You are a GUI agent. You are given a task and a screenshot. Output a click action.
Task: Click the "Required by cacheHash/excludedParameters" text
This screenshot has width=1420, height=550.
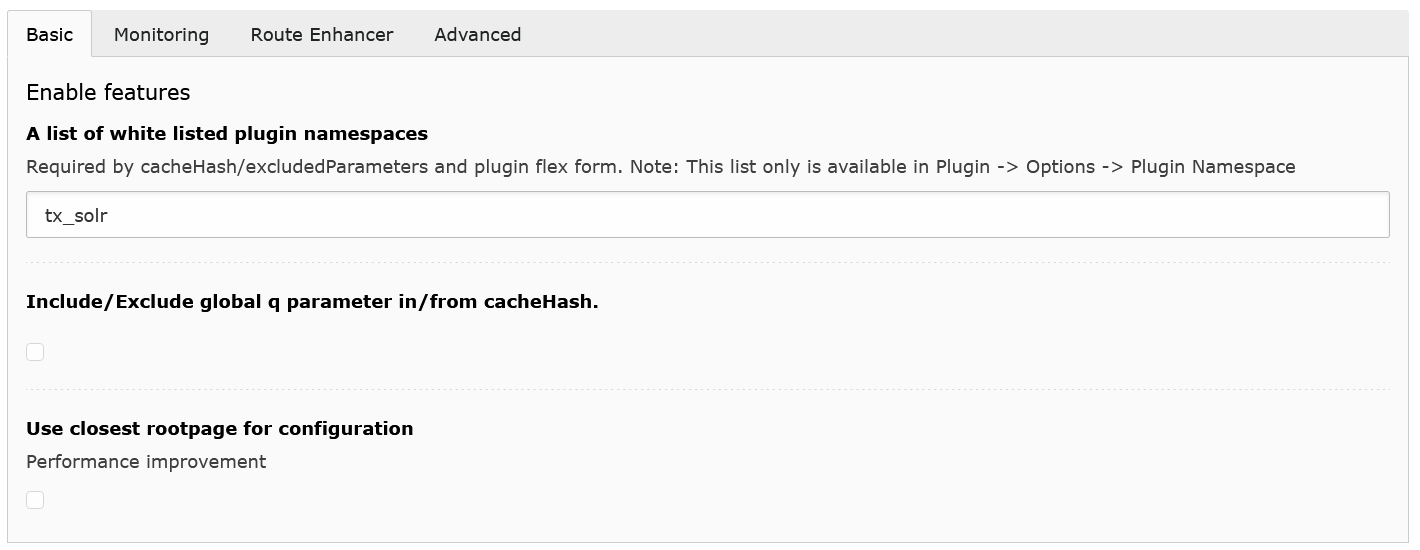click(x=226, y=167)
